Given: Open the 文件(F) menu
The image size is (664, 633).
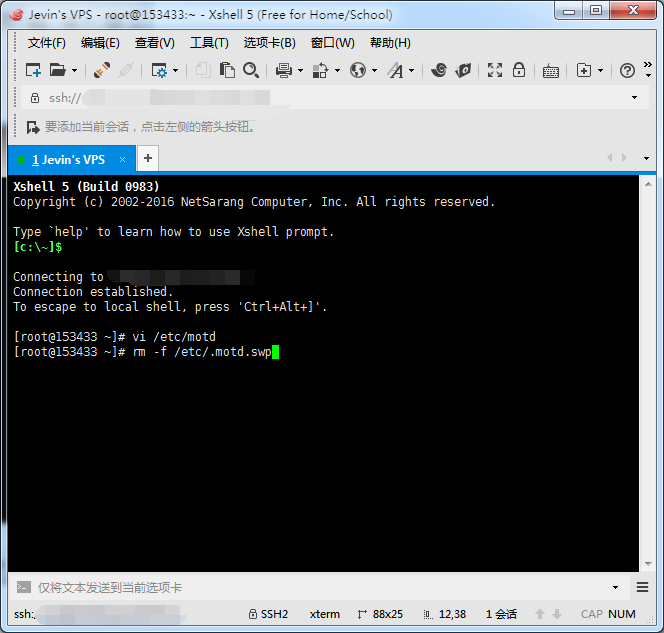Looking at the screenshot, I should point(47,43).
